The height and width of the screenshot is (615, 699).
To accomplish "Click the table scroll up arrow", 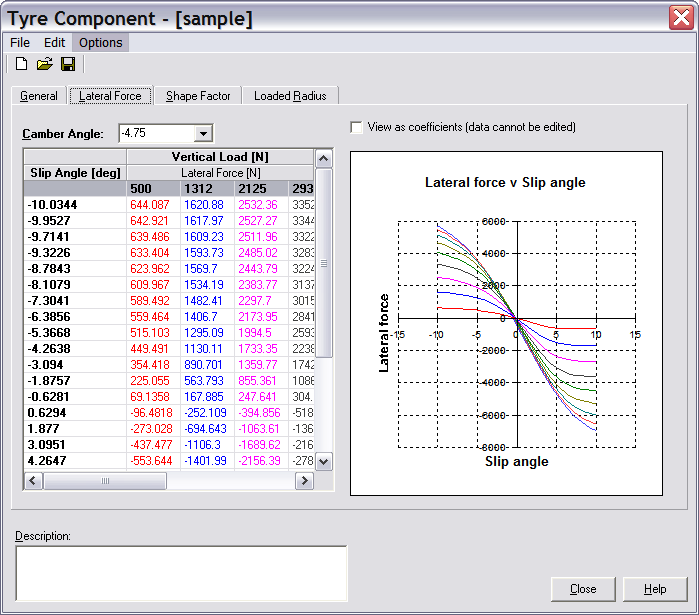I will click(x=324, y=159).
